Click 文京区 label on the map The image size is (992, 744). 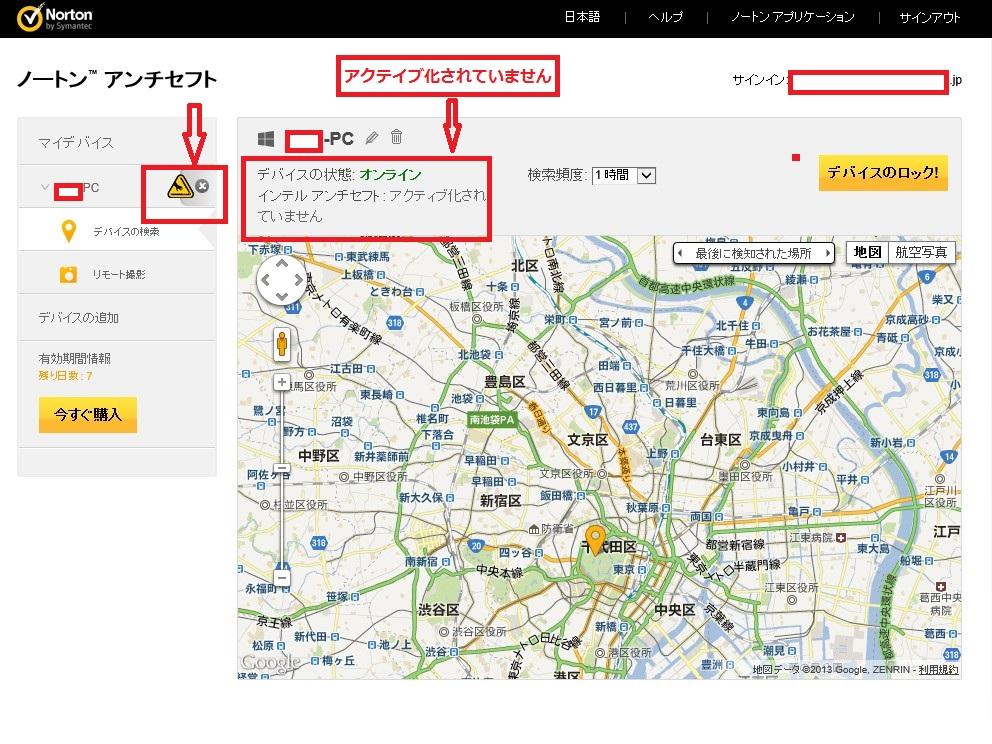588,440
